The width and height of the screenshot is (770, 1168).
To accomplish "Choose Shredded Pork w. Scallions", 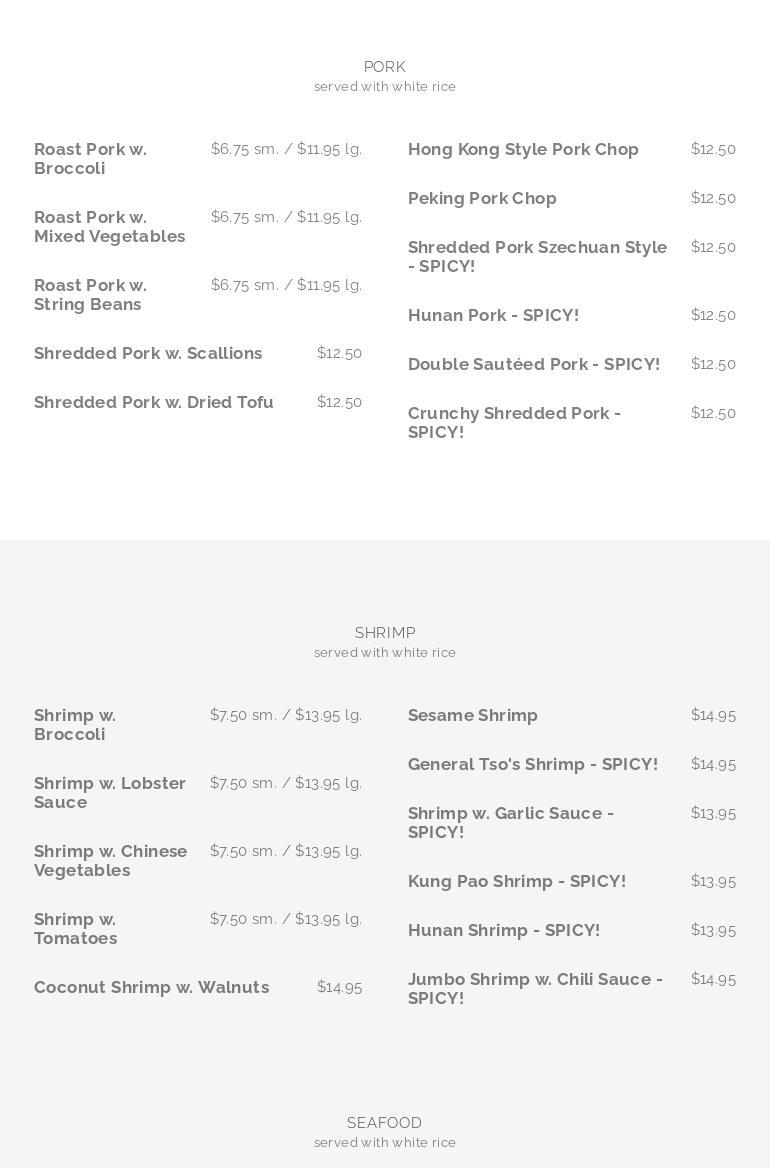I will click(x=148, y=353).
